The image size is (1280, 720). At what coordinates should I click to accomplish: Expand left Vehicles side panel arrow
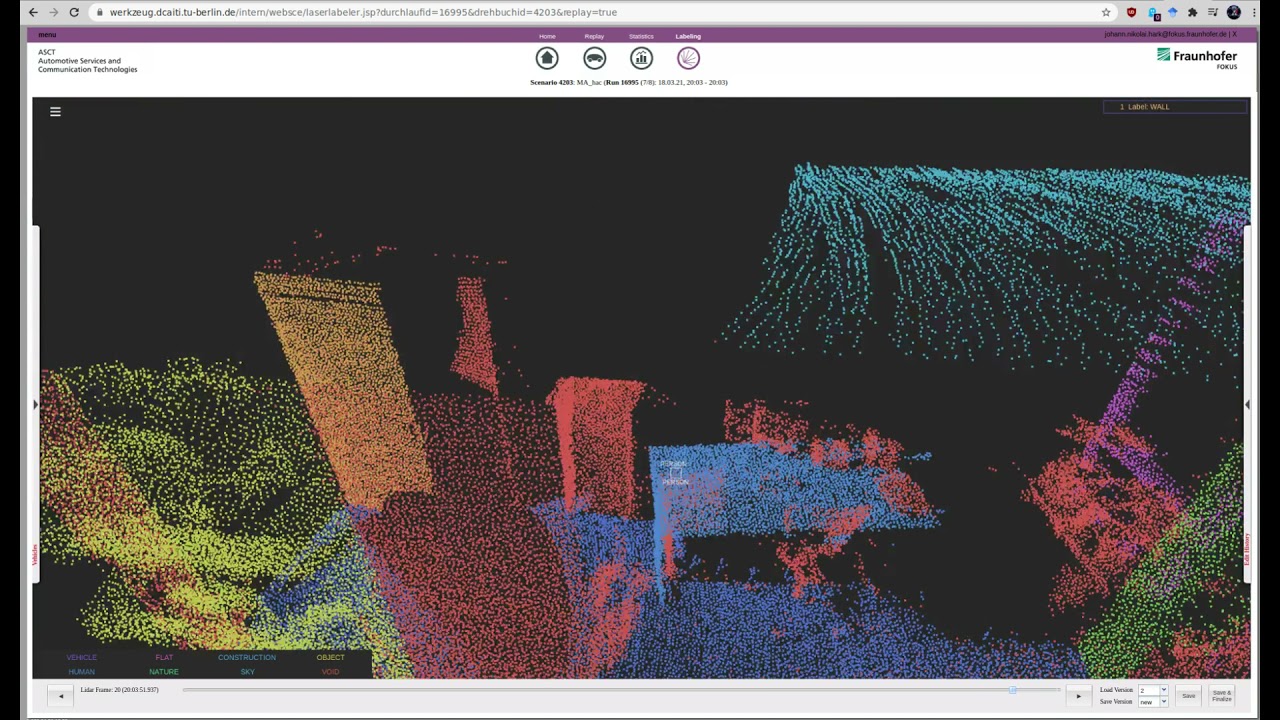(36, 404)
